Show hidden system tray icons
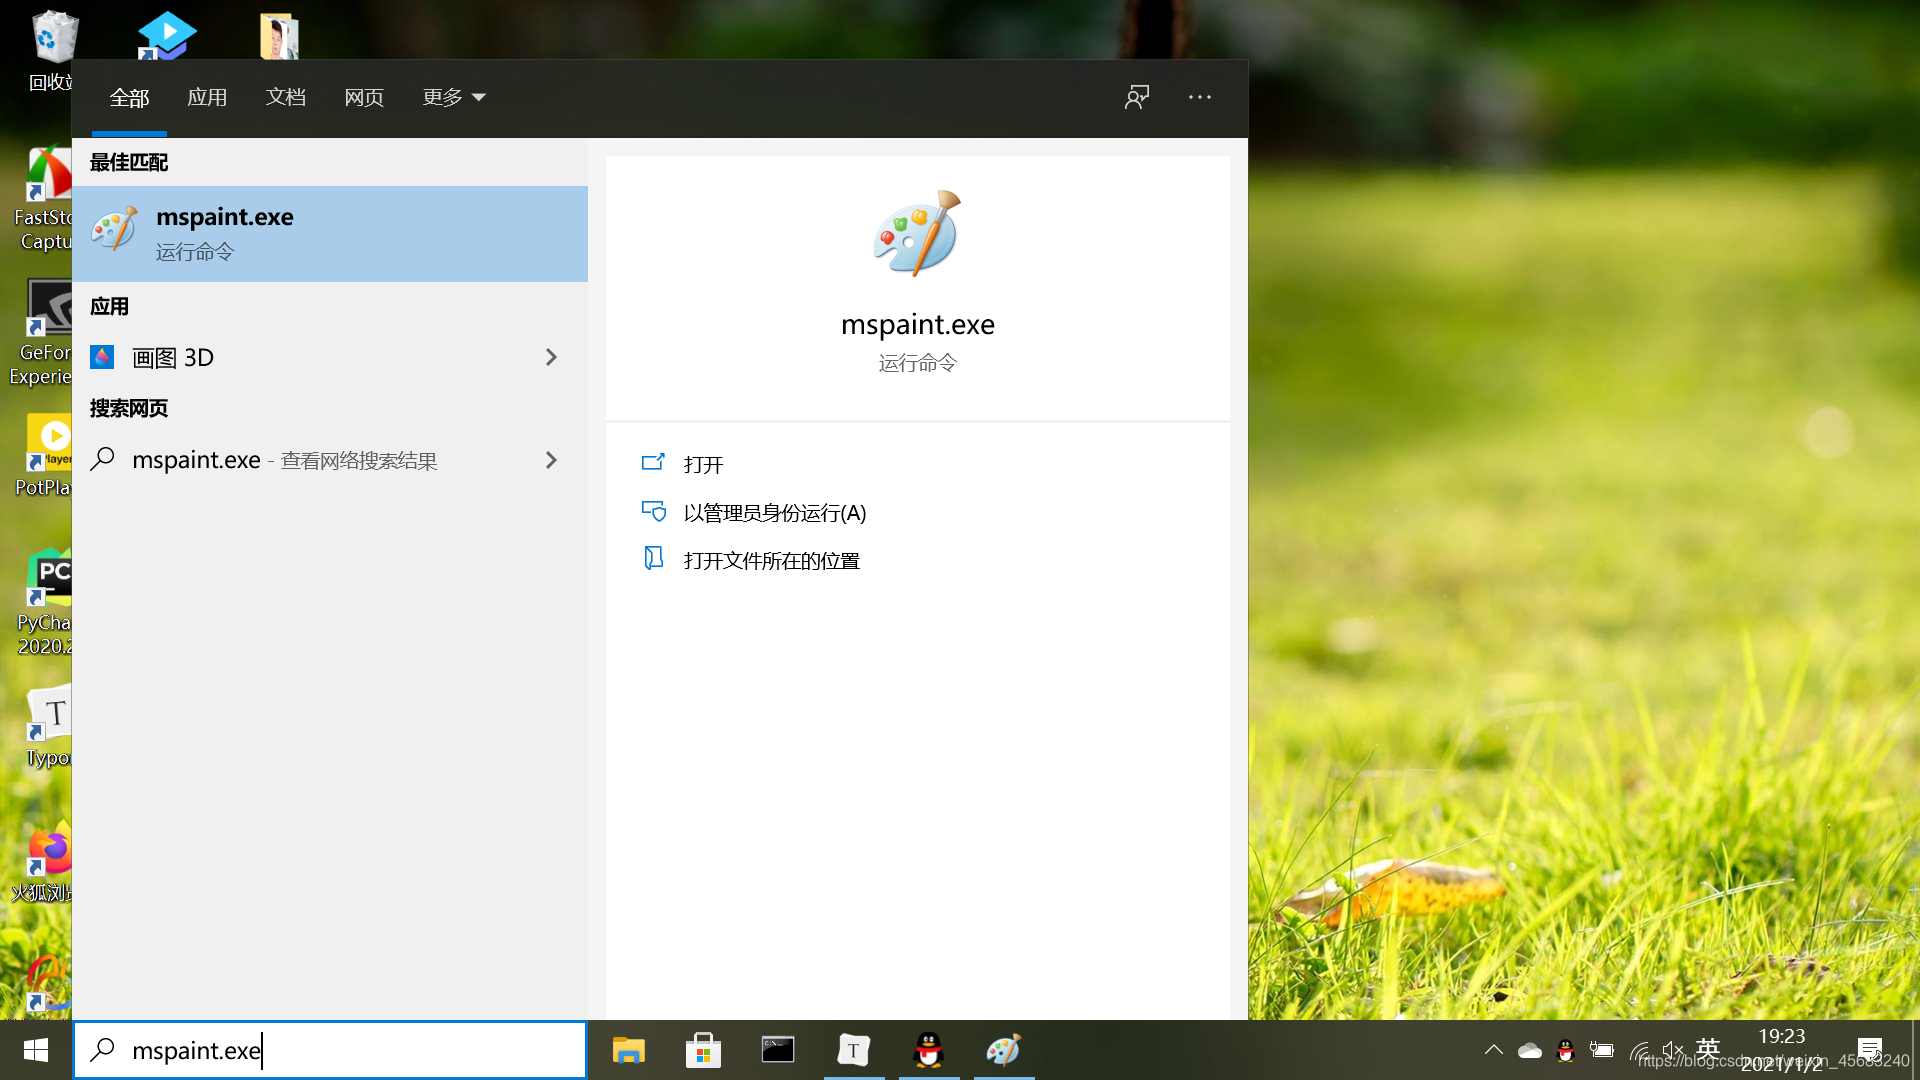This screenshot has height=1080, width=1920. click(1493, 1050)
